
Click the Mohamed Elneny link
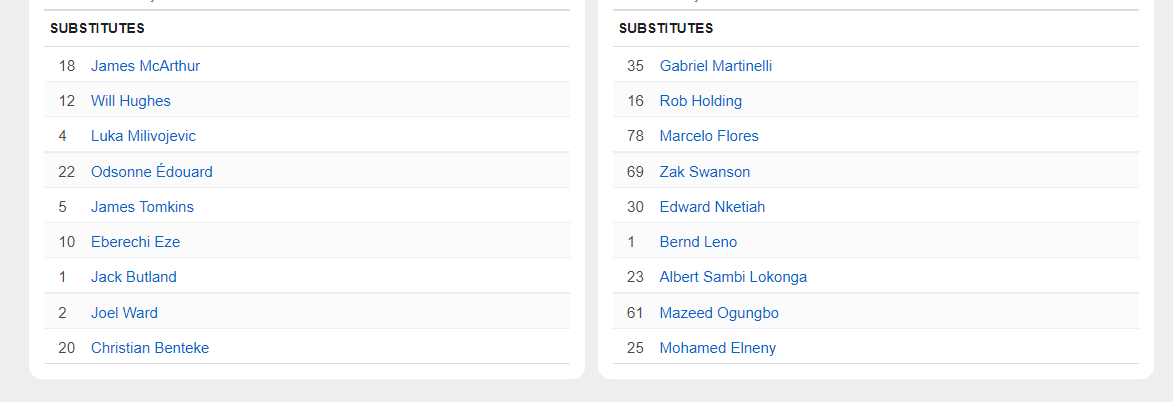click(717, 348)
